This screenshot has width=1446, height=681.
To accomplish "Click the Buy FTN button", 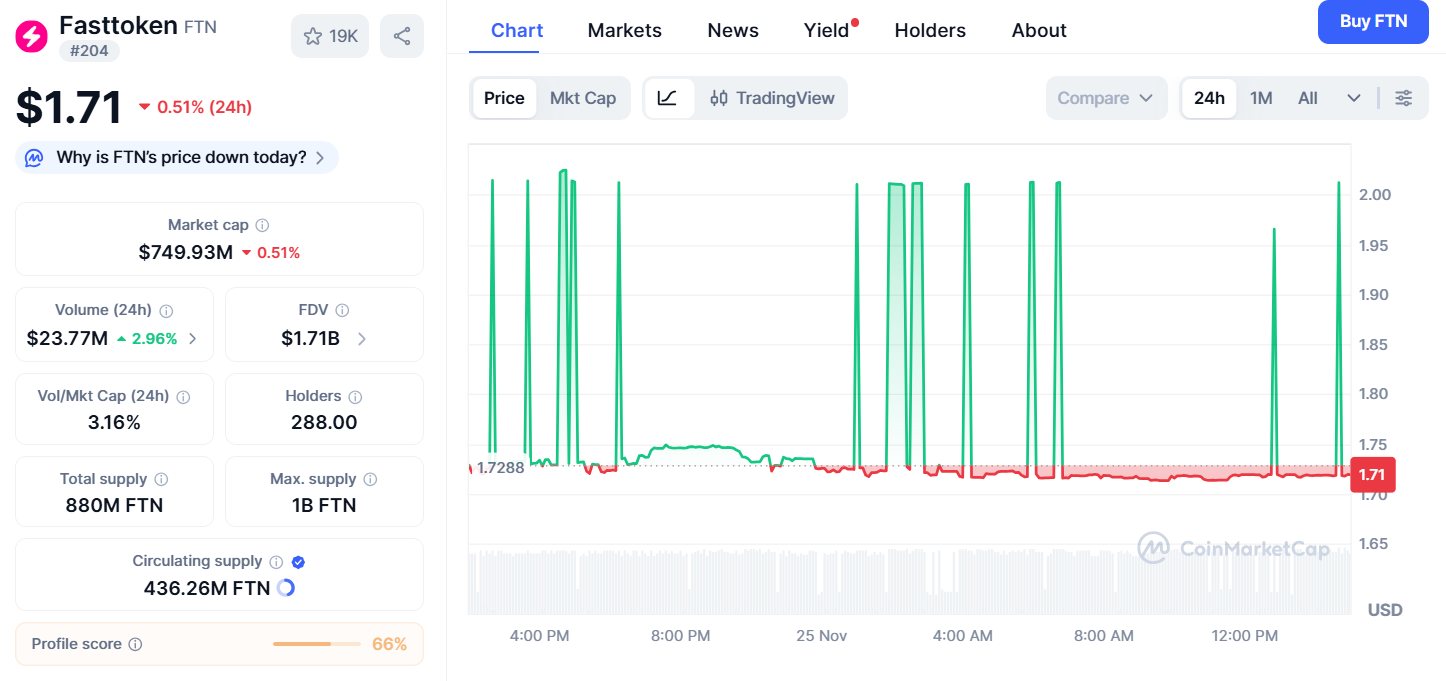I will pos(1373,22).
